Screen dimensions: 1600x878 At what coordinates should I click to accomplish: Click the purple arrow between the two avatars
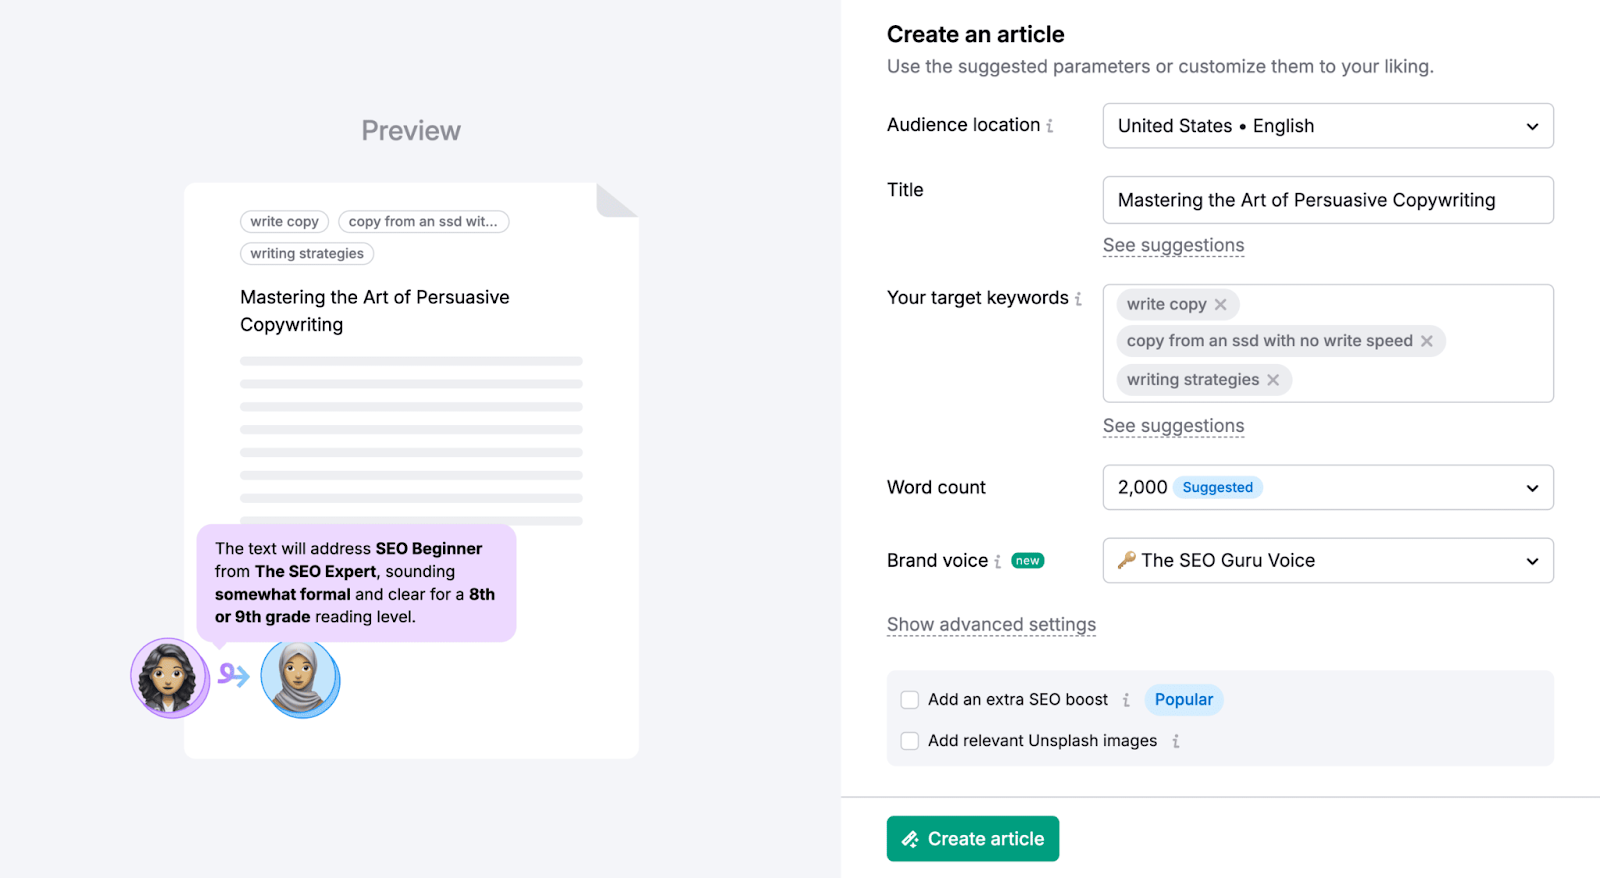(234, 677)
